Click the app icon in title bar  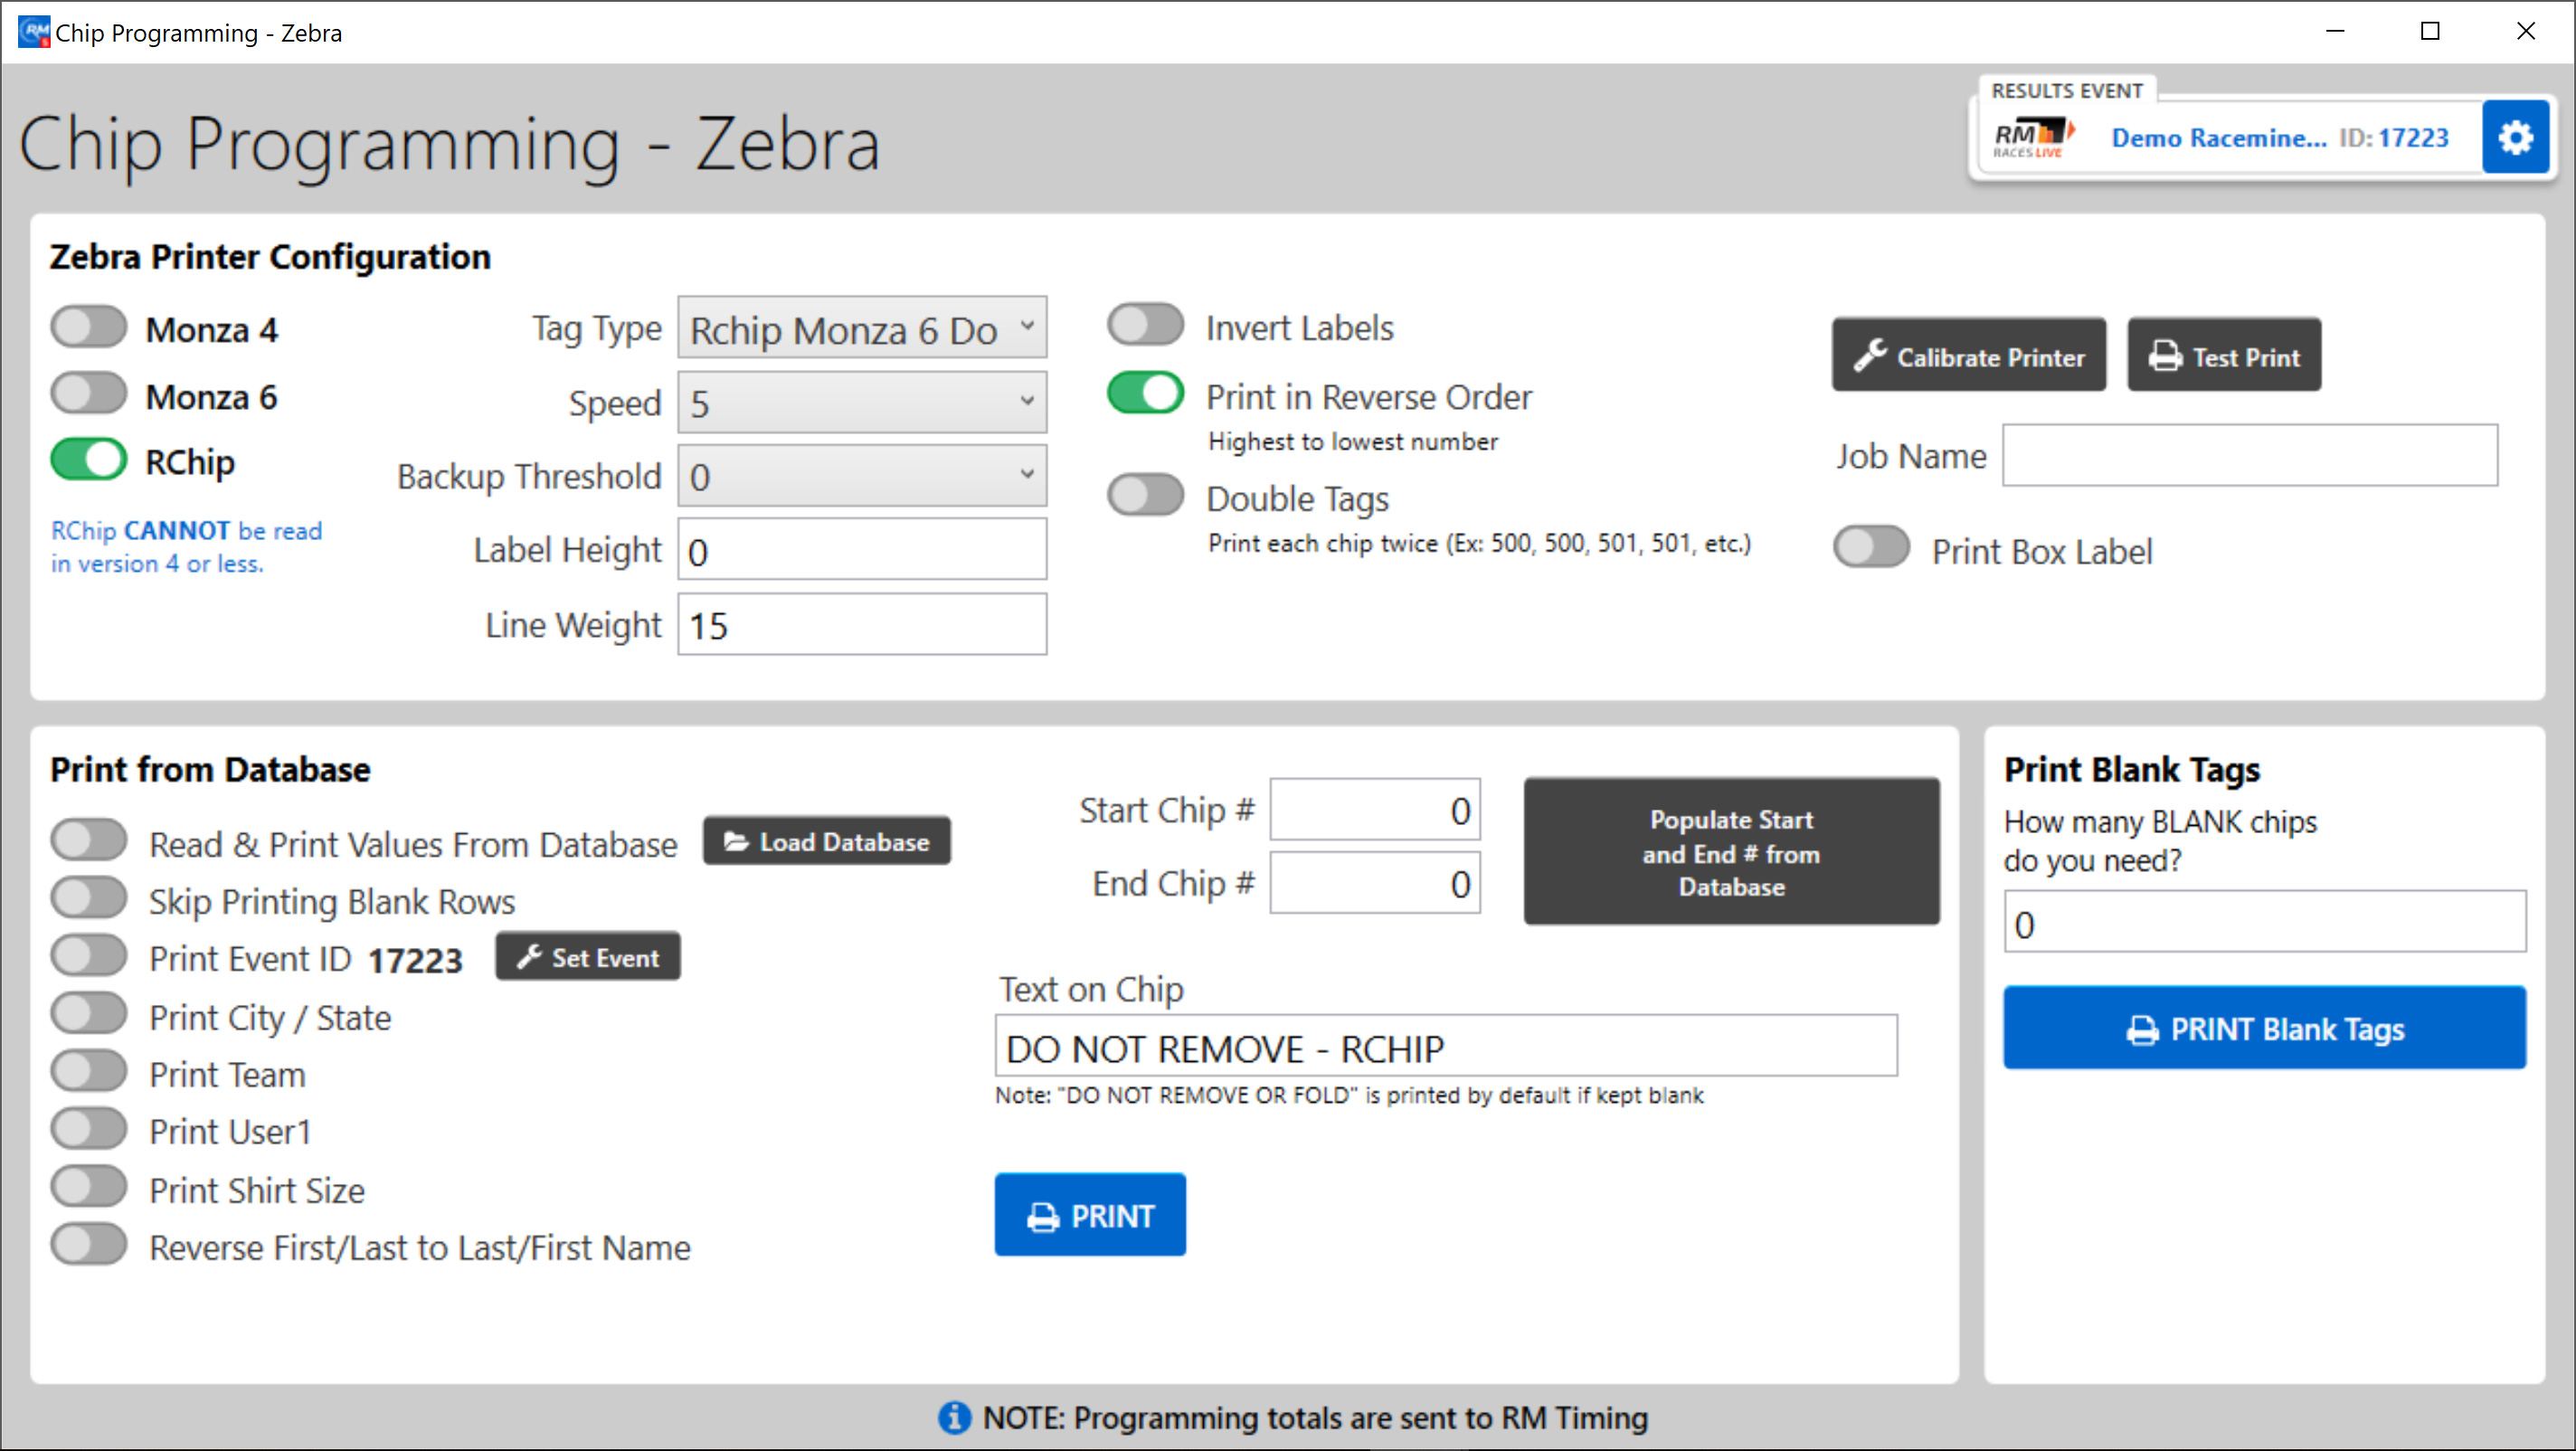tap(34, 32)
